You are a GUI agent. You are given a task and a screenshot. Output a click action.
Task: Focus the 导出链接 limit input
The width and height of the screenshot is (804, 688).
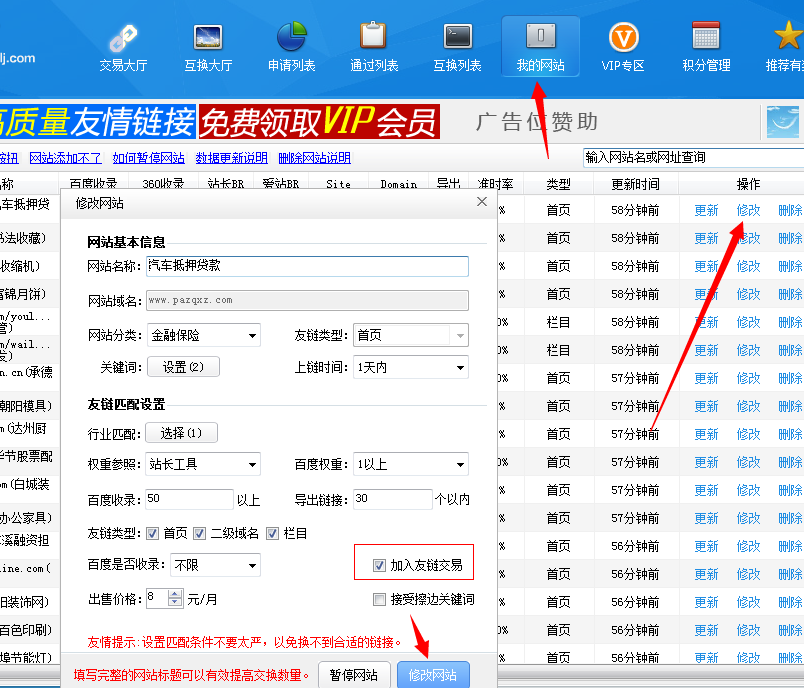[x=393, y=499]
